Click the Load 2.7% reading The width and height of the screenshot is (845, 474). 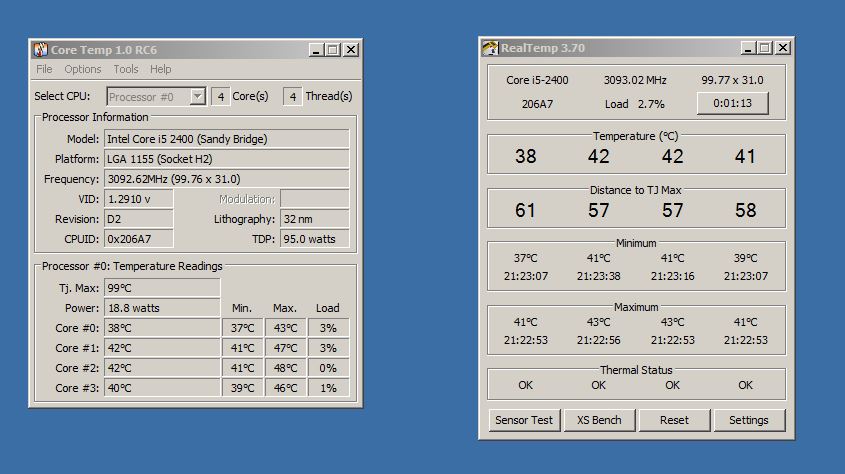click(634, 104)
